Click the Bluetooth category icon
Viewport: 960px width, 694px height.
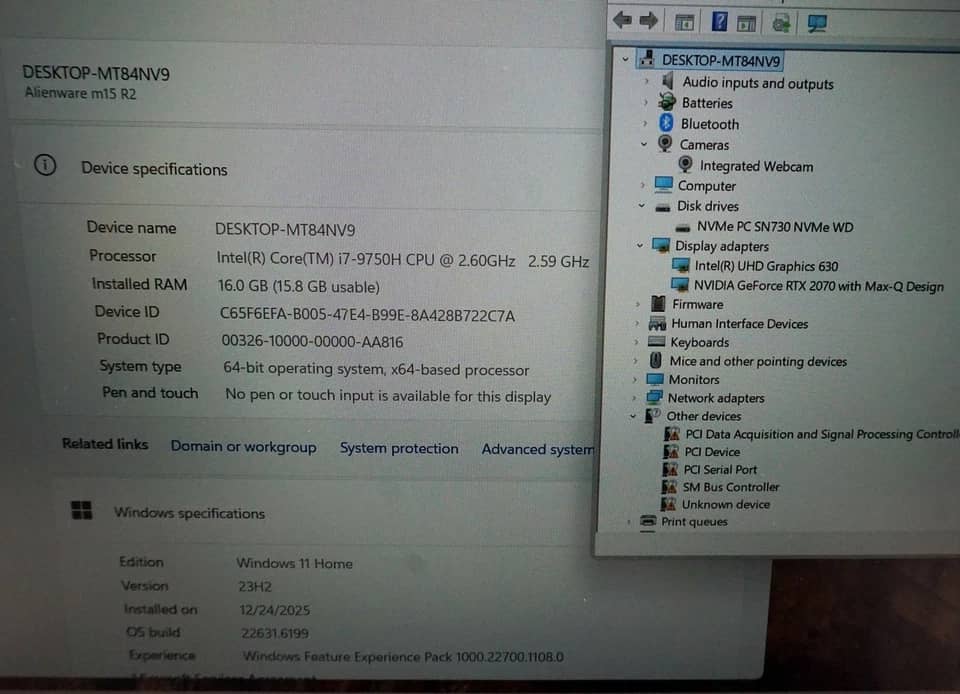click(666, 122)
